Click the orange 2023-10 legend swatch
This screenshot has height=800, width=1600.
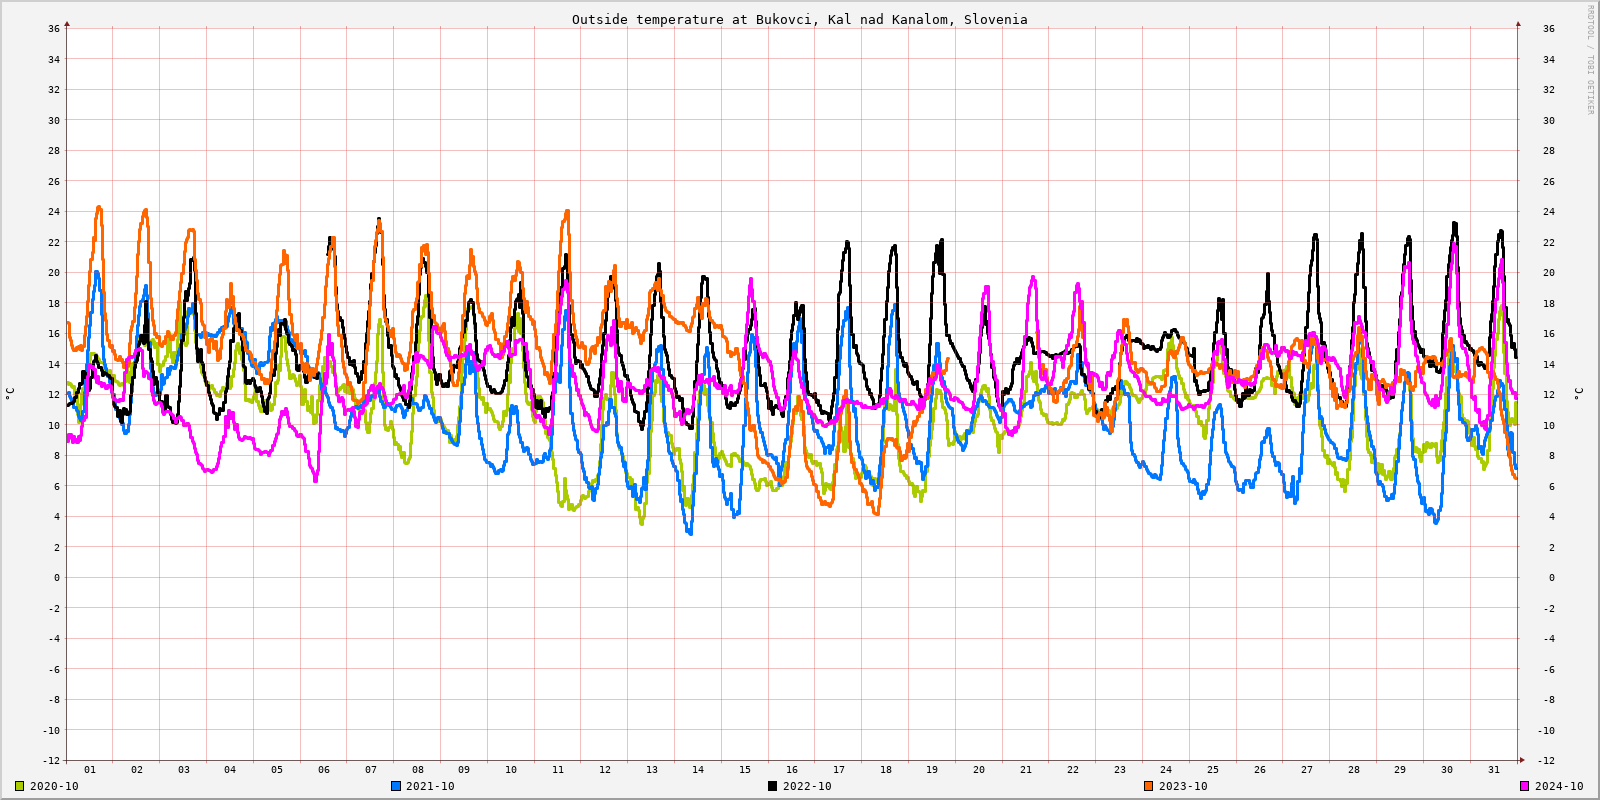1149,786
